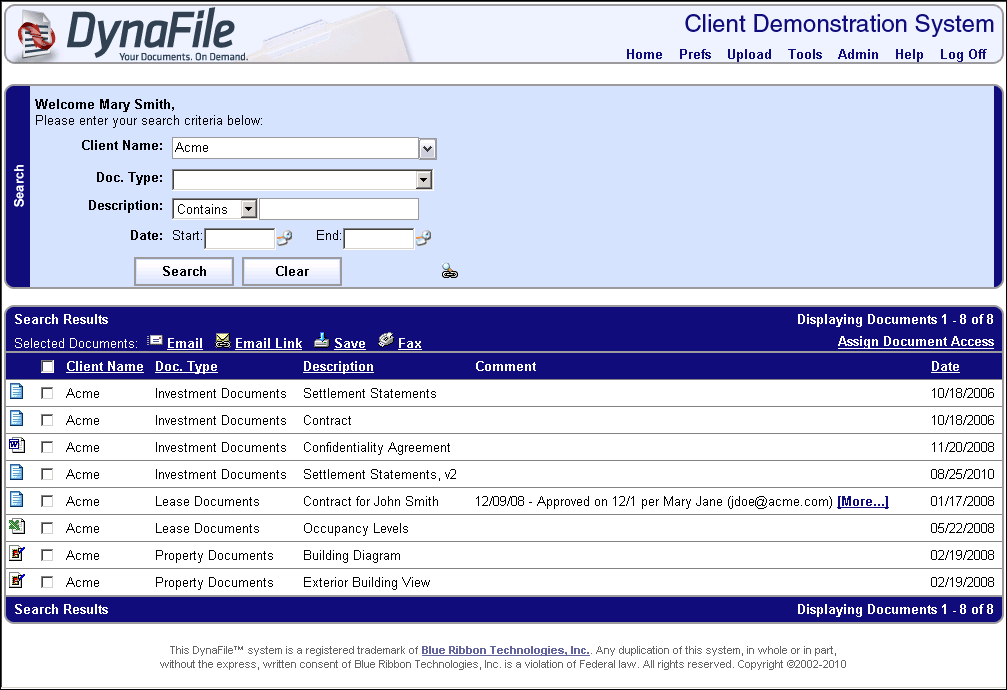Click the DynaFile logo icon

(36, 36)
